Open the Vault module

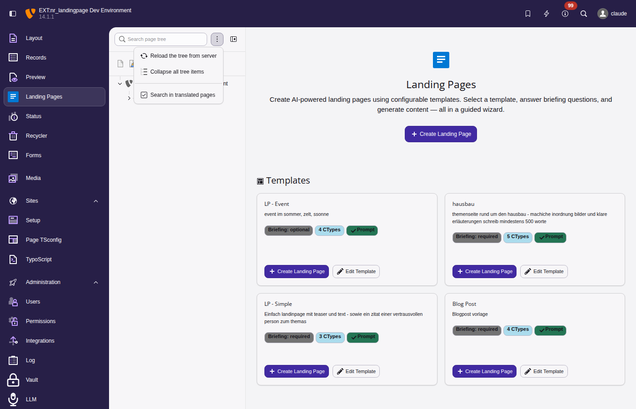click(32, 380)
